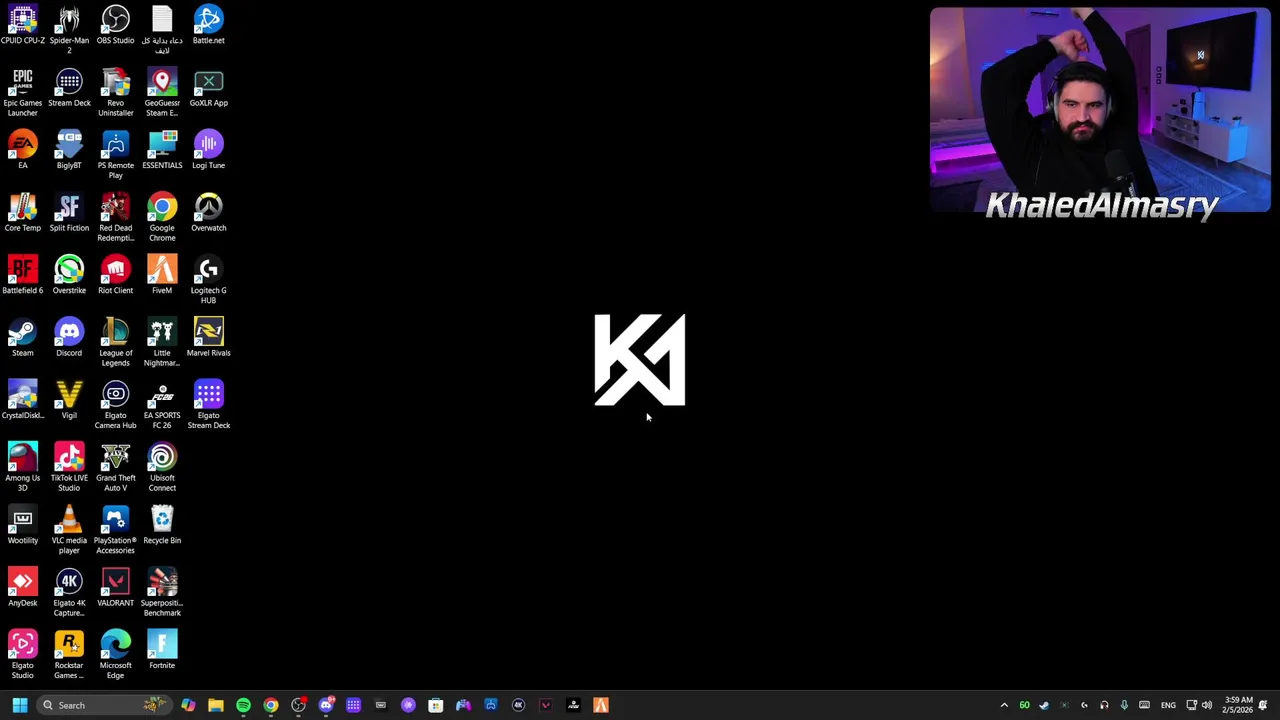Screen dimensions: 1280x720
Task: Open Spotify from the taskbar
Action: (x=243, y=705)
